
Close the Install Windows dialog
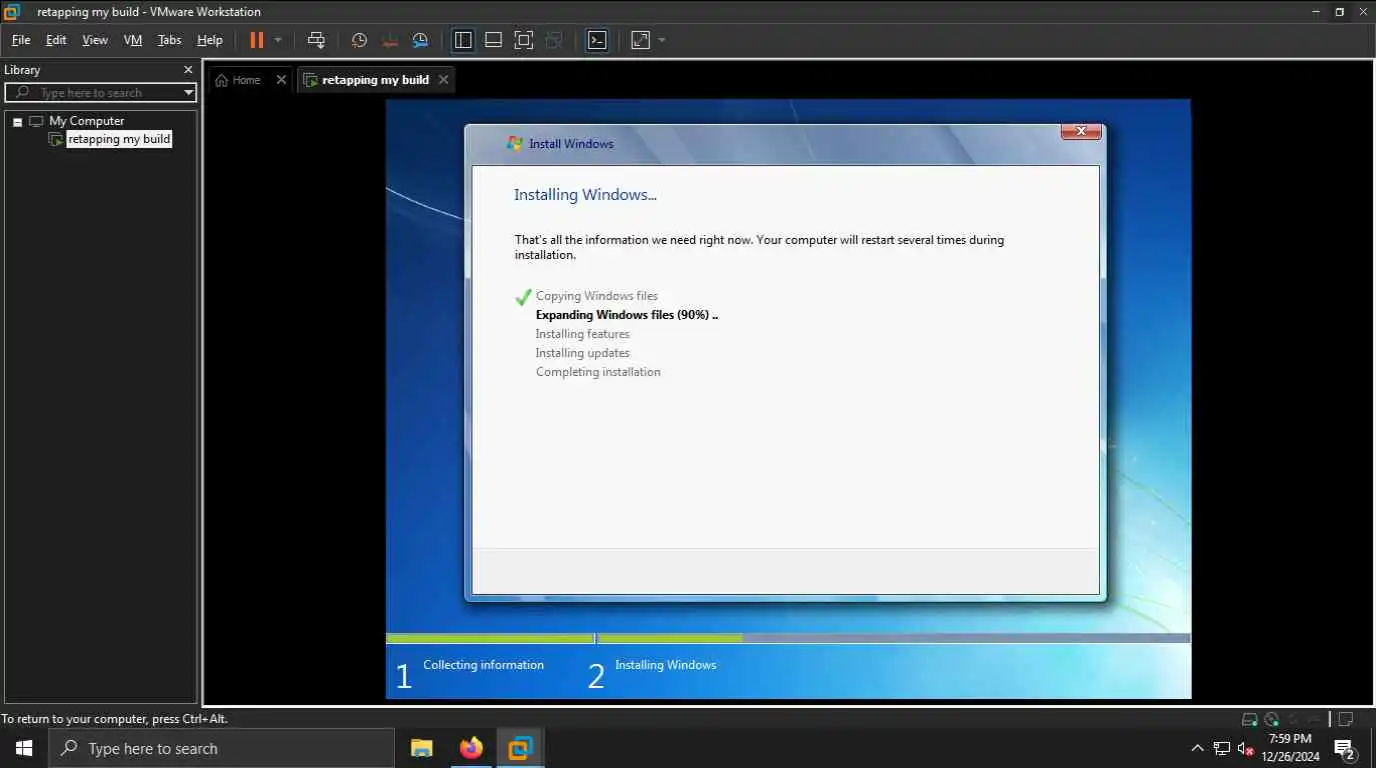point(1081,131)
